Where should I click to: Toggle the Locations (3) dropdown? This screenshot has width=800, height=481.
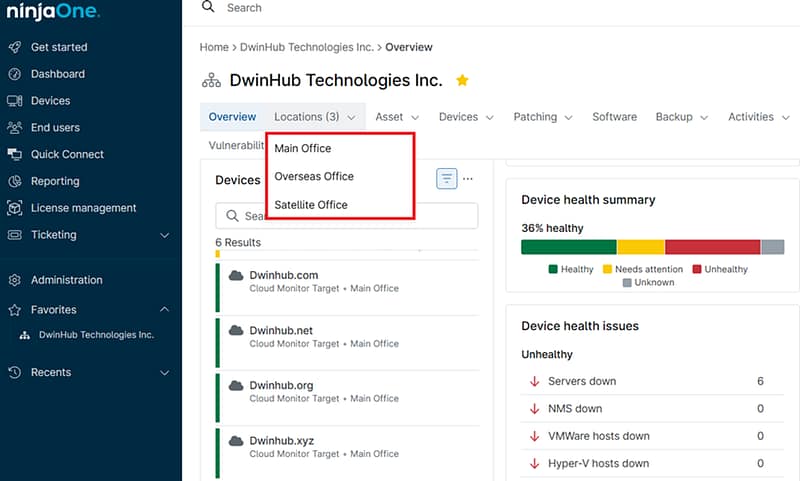(315, 117)
